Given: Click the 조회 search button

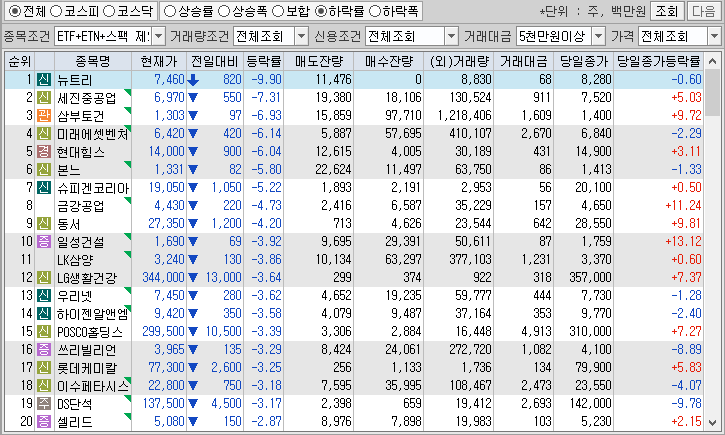Looking at the screenshot, I should pyautogui.click(x=666, y=11).
